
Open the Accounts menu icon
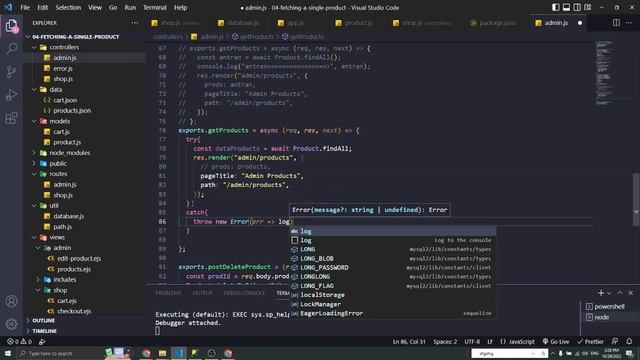coord(11,301)
